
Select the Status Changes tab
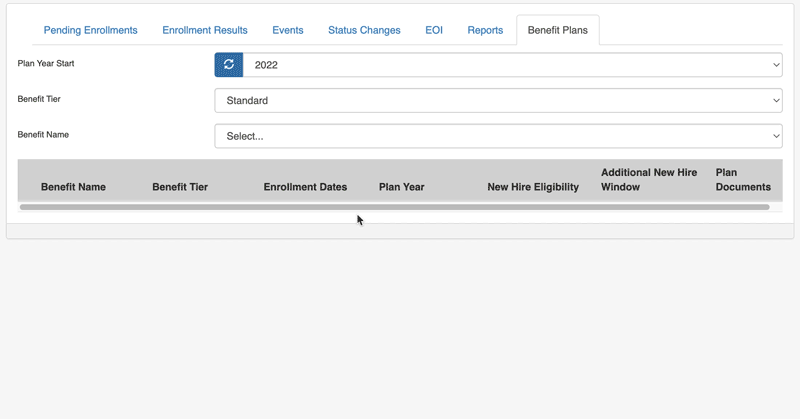(x=364, y=30)
